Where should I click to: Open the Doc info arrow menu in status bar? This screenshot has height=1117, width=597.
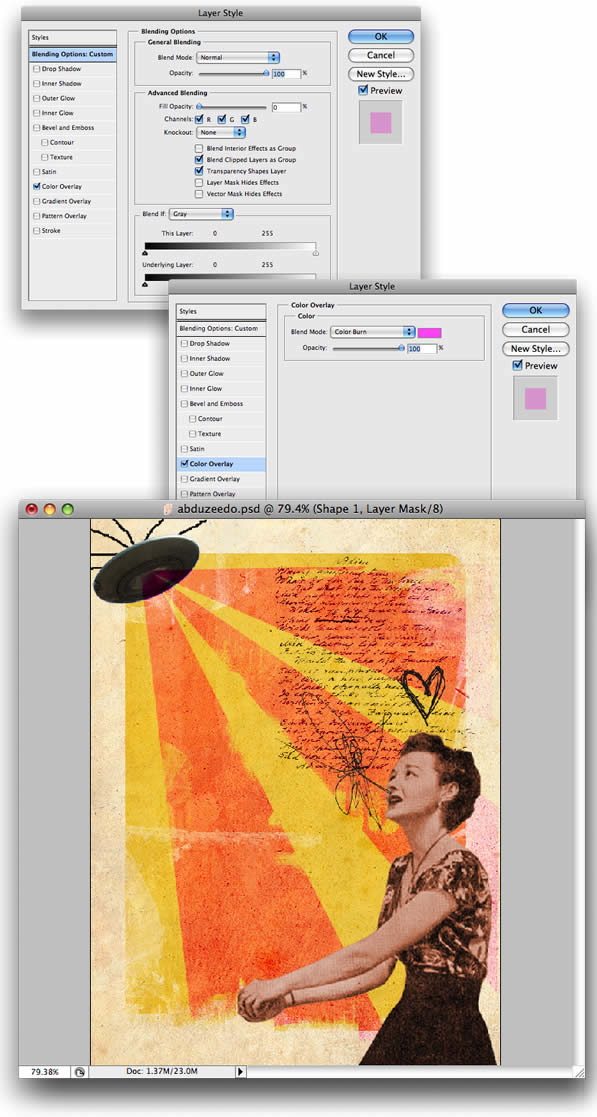(240, 1071)
